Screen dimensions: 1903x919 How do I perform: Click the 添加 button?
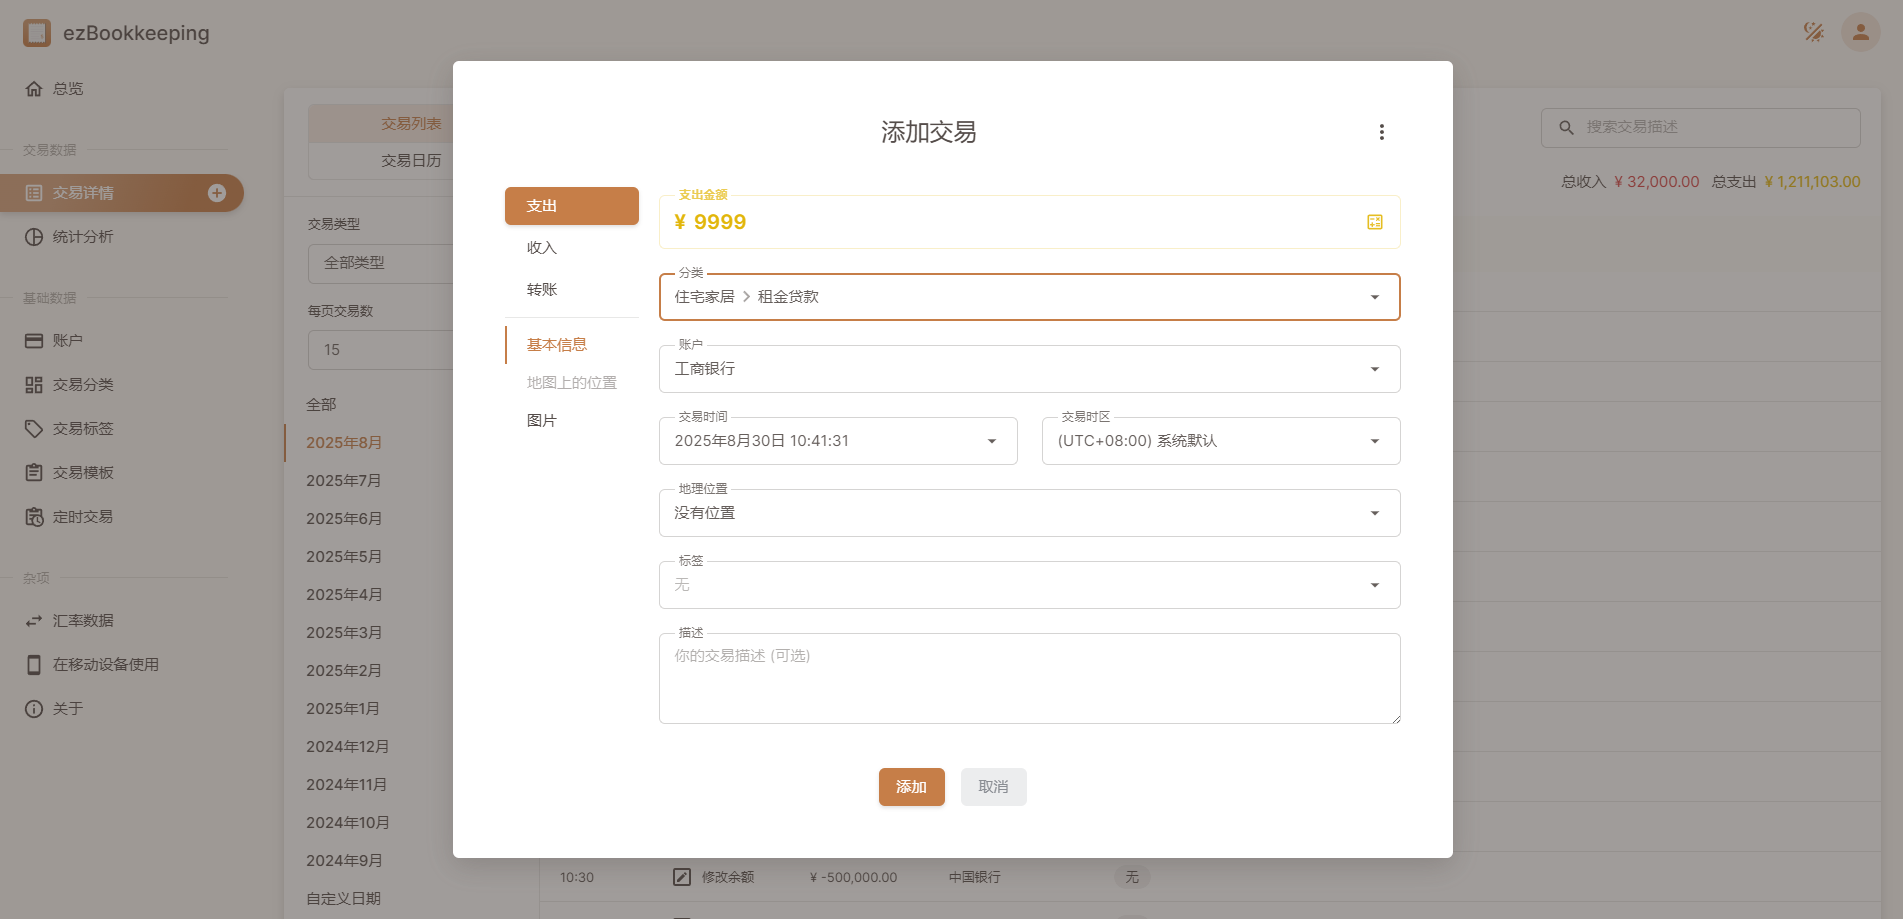coord(911,787)
